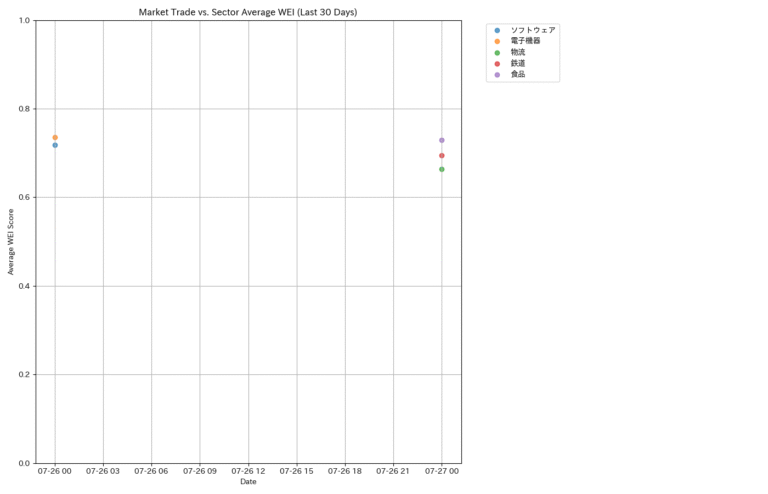Image resolution: width=768 pixels, height=494 pixels.
Task: Click the ソフトウェア legend text label
Action: click(x=532, y=30)
